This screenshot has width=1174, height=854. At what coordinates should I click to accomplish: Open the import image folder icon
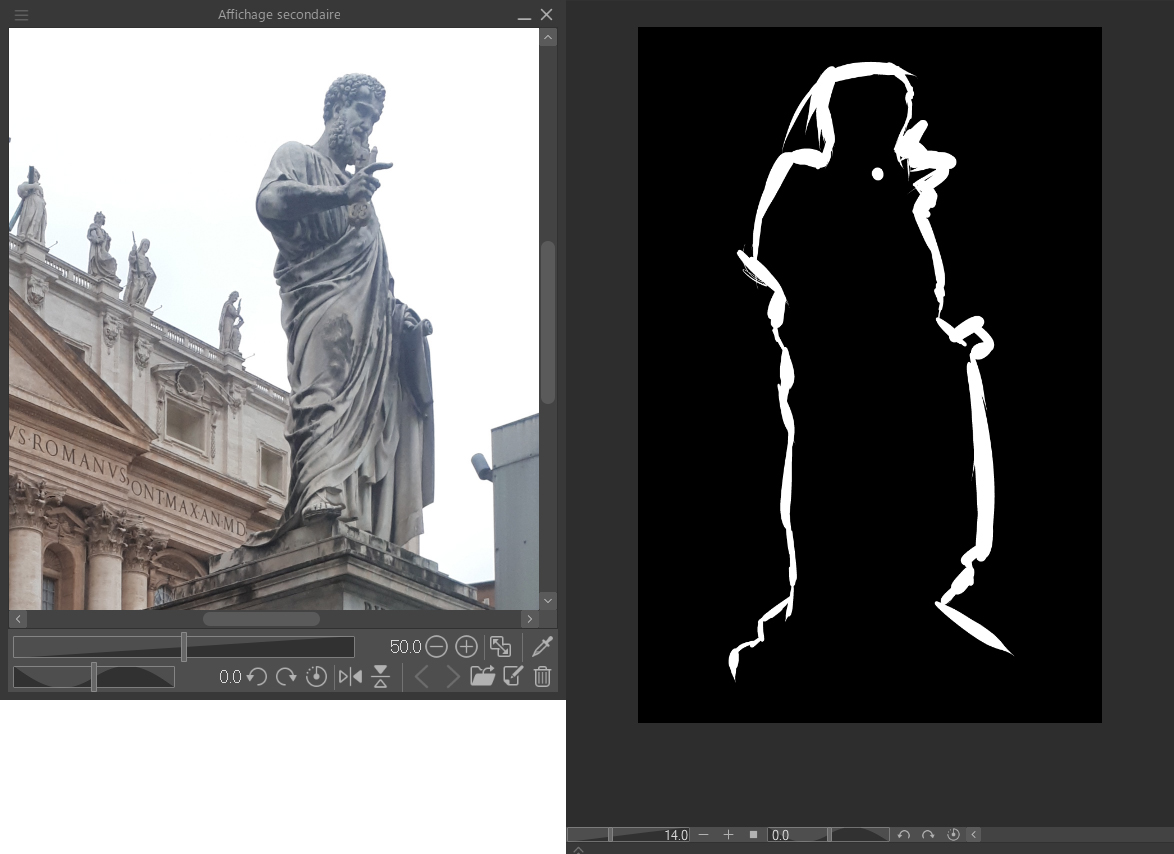point(482,677)
